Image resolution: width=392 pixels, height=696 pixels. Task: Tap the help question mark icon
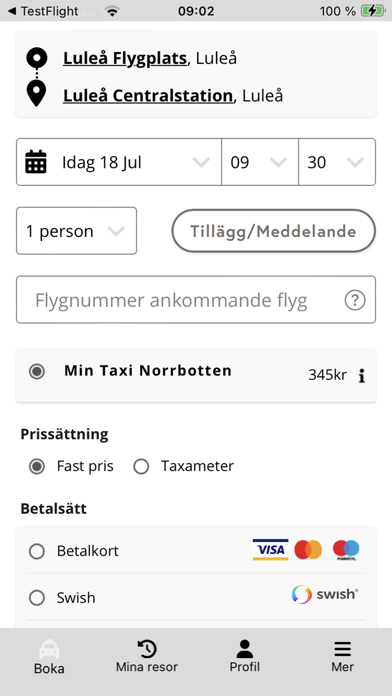pos(355,301)
